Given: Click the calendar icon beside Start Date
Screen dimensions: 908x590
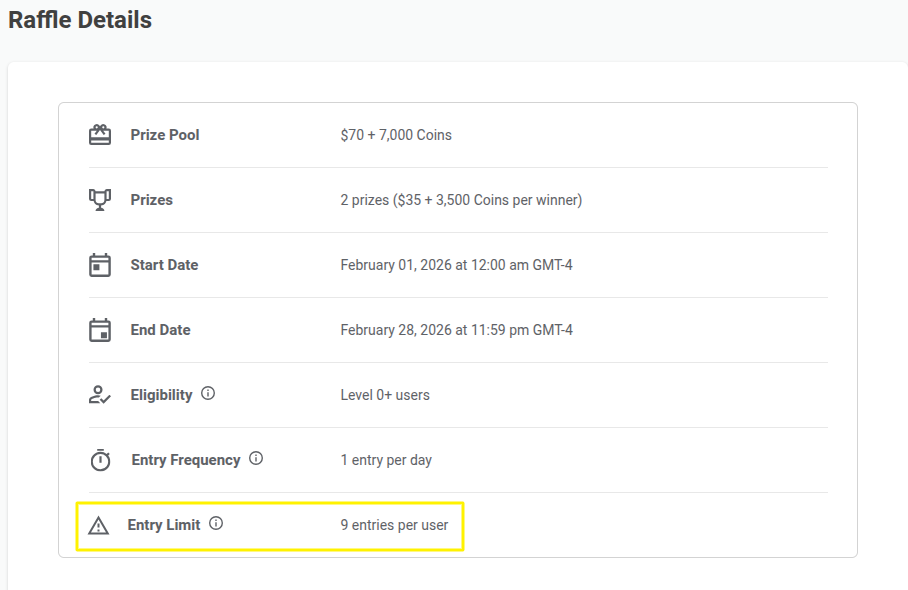Looking at the screenshot, I should pos(99,264).
